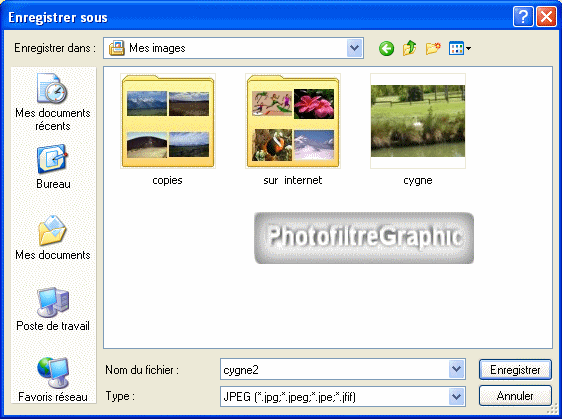Open the view menu icon
The image size is (562, 419).
(459, 48)
